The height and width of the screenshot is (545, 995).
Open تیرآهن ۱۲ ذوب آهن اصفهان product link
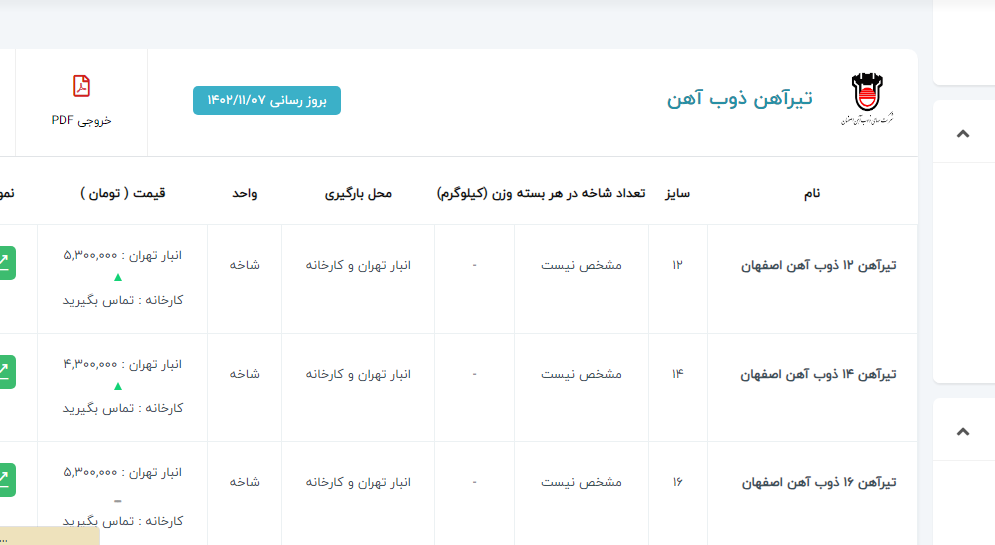click(818, 266)
